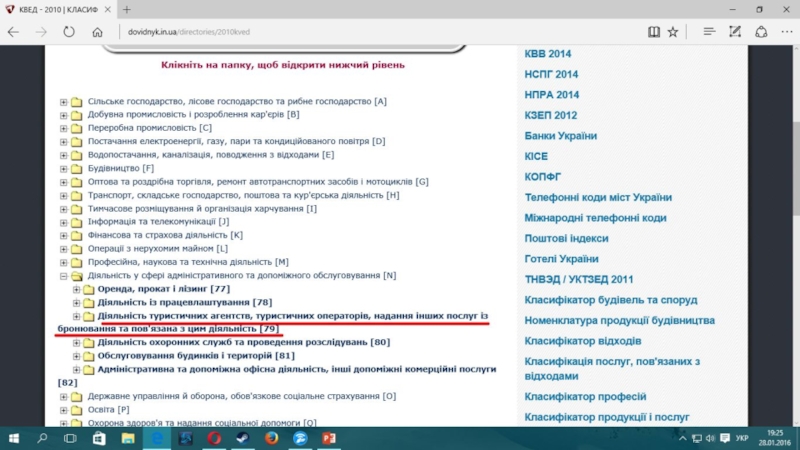Image resolution: width=800 pixels, height=450 pixels.
Task: Open Opera browser from taskbar
Action: [x=214, y=438]
